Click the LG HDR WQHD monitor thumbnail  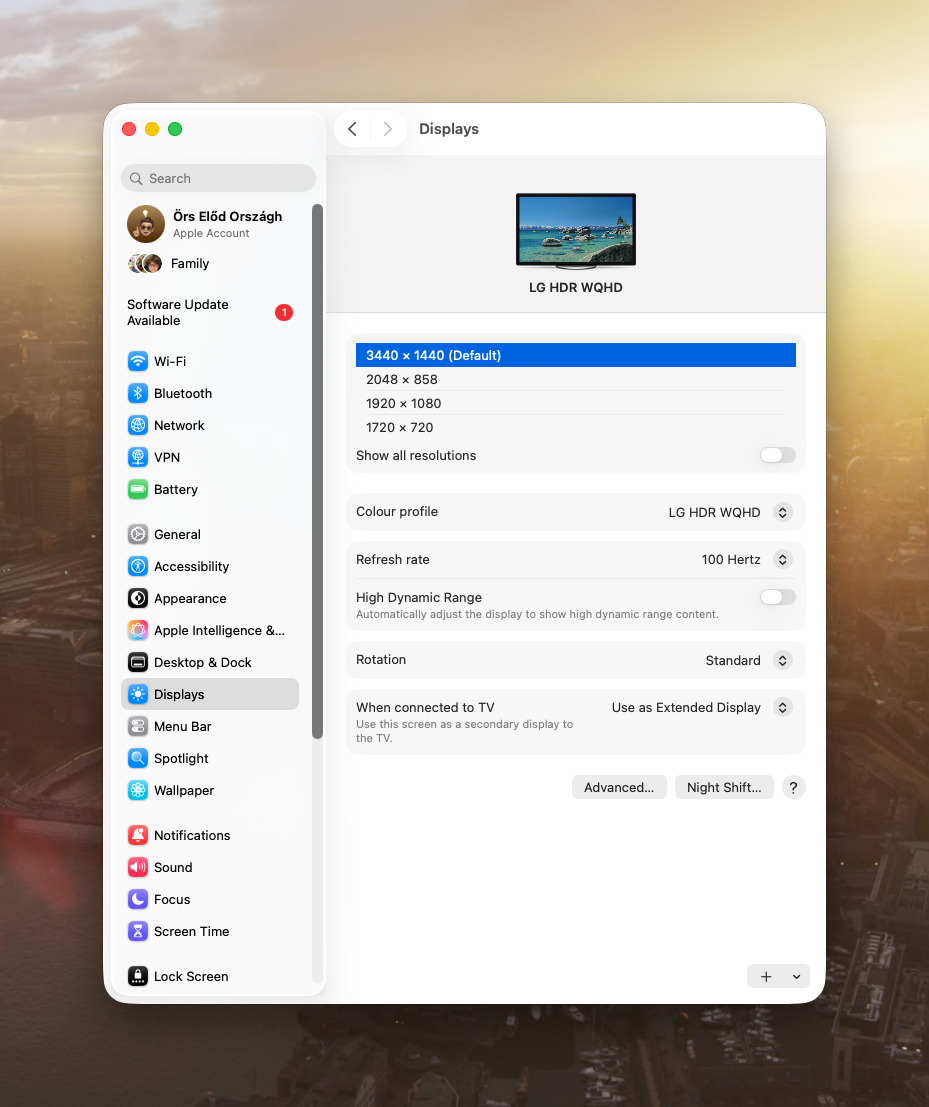pyautogui.click(x=576, y=231)
